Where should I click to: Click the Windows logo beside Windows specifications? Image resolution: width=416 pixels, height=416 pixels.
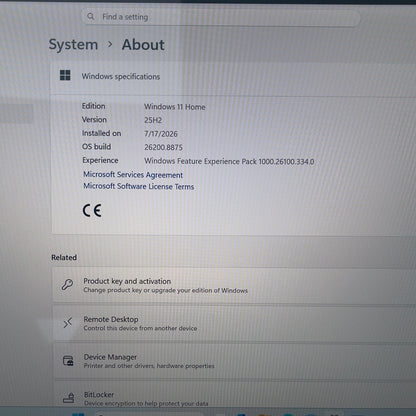65,75
